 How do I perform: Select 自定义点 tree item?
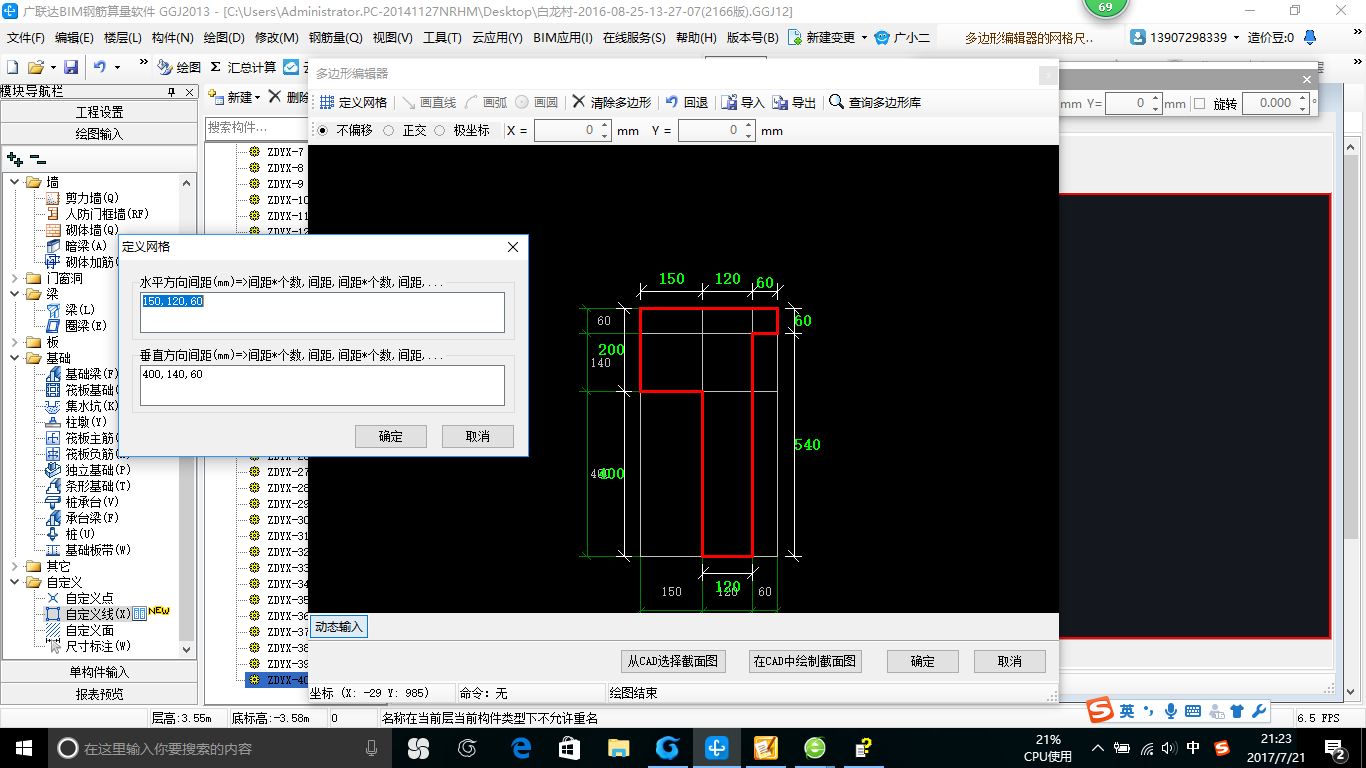(x=90, y=598)
